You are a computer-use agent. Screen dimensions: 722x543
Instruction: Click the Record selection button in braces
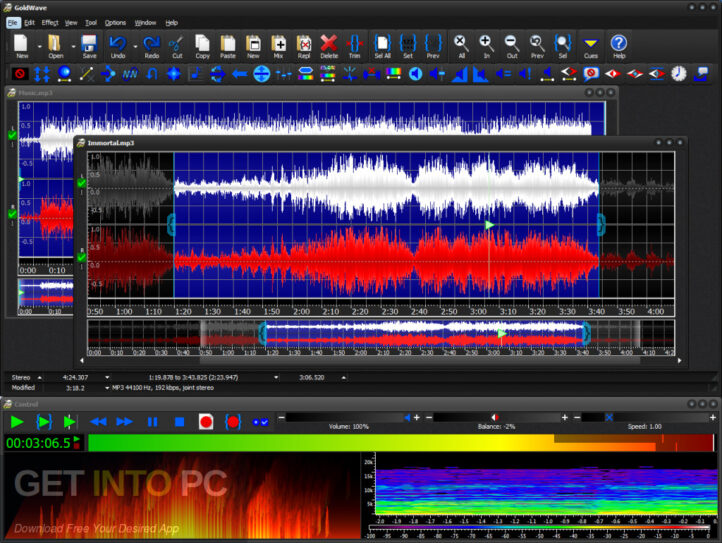[x=233, y=422]
